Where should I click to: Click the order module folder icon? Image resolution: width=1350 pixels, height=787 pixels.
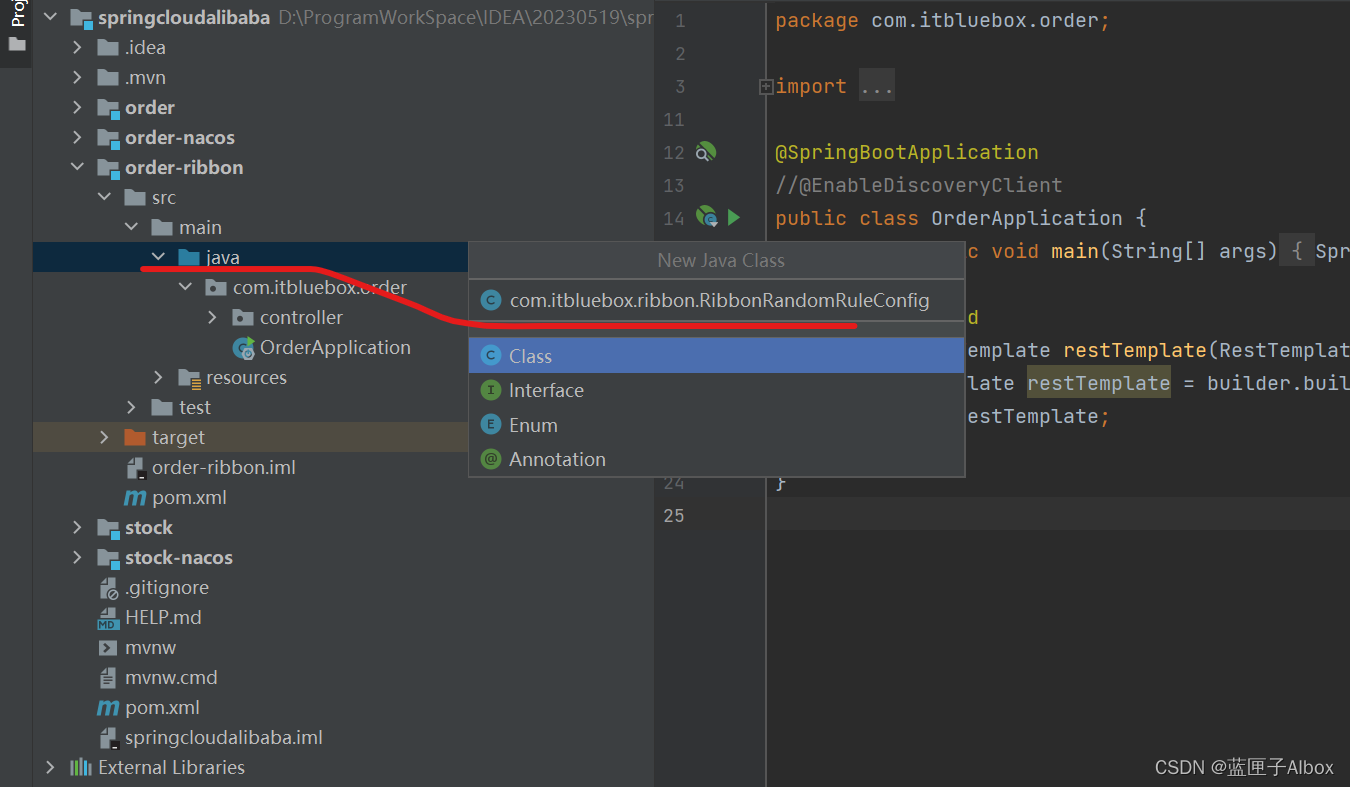click(x=108, y=108)
